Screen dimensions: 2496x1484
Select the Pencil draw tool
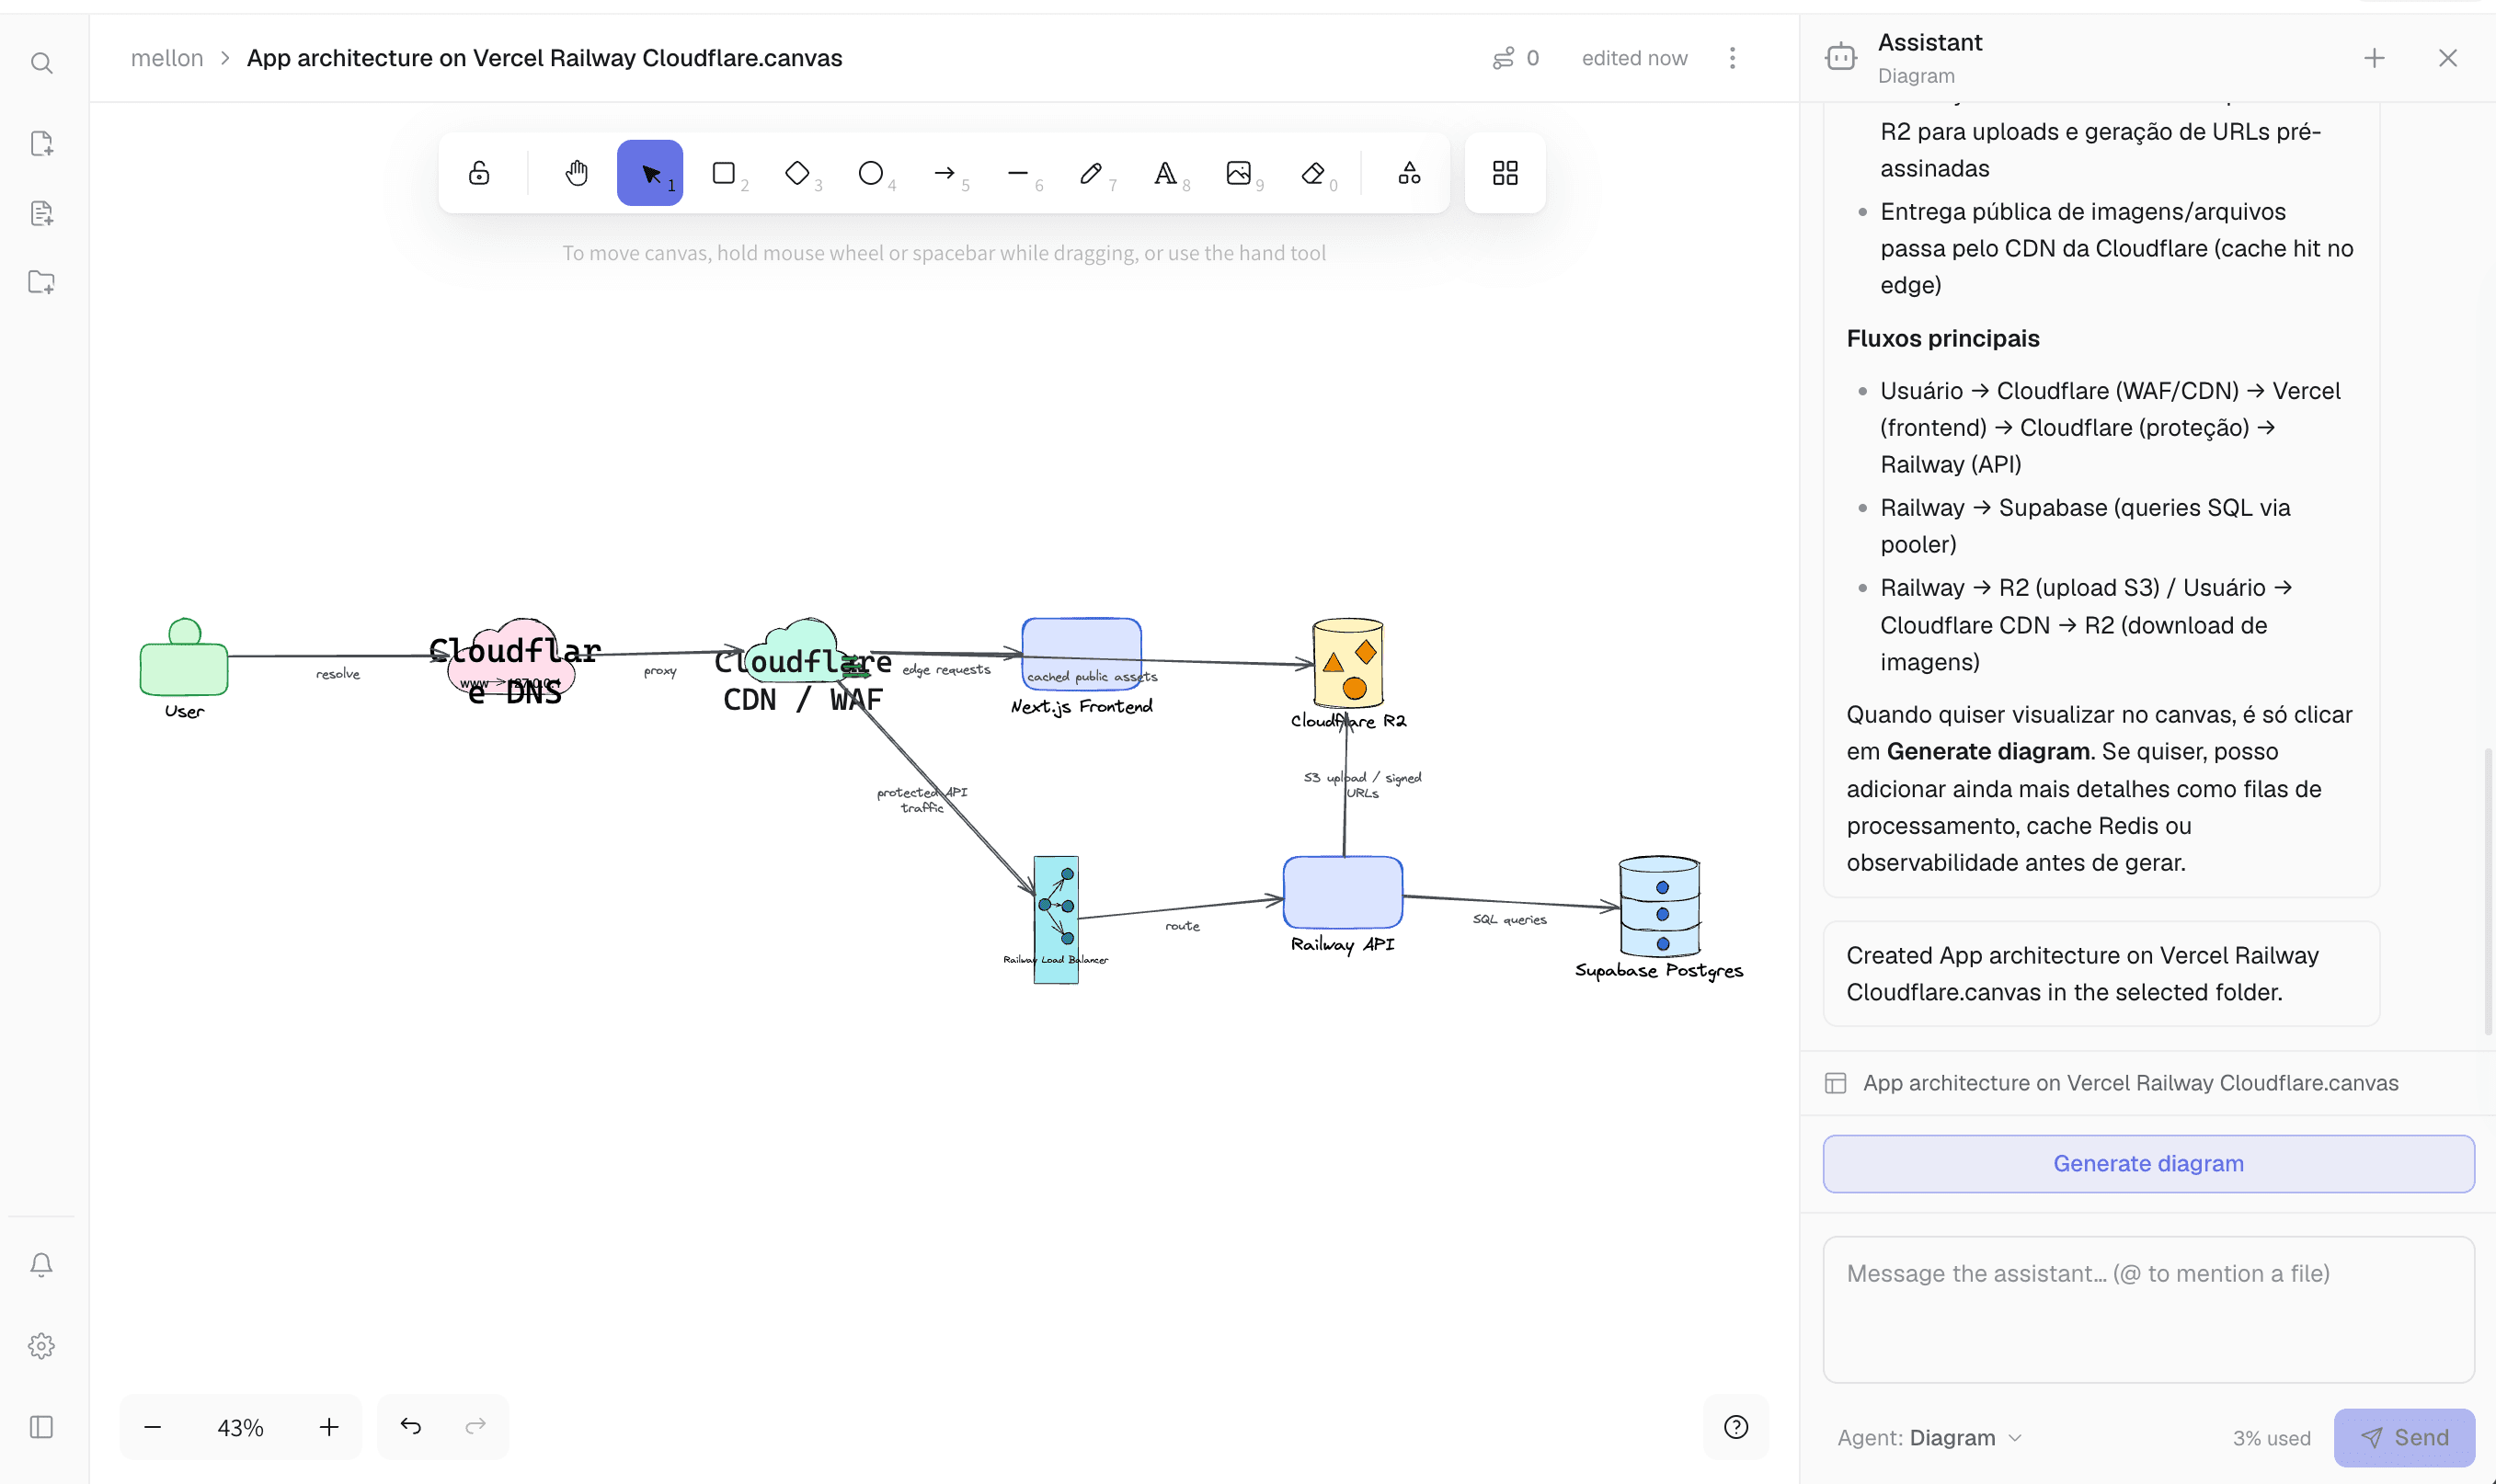(x=1091, y=173)
